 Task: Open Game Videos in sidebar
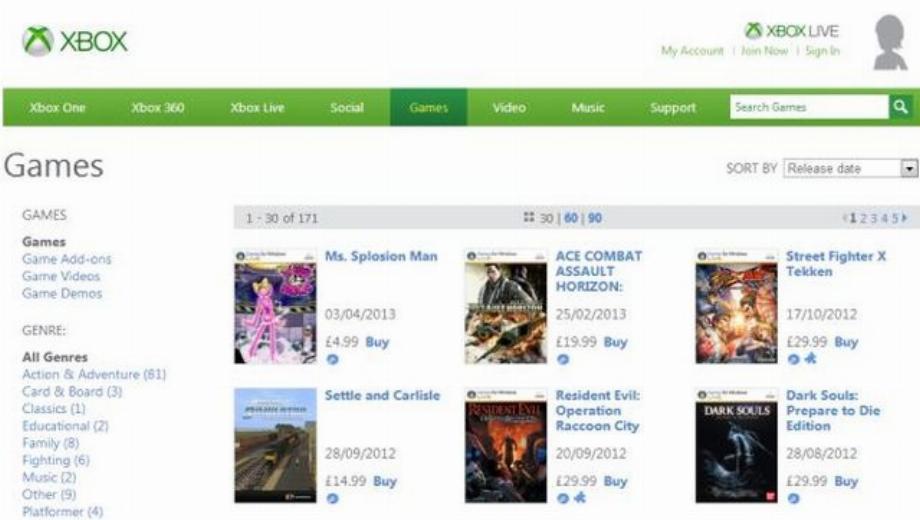(61, 276)
